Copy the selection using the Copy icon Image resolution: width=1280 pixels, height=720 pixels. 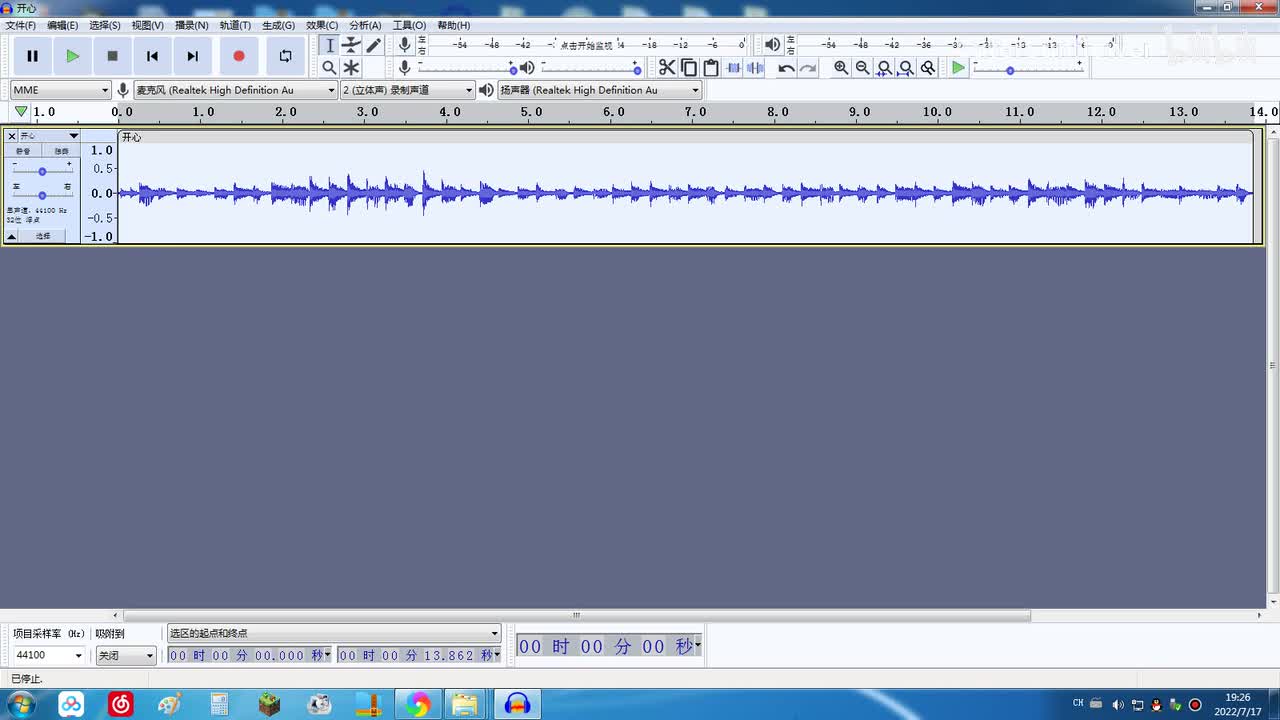point(689,67)
